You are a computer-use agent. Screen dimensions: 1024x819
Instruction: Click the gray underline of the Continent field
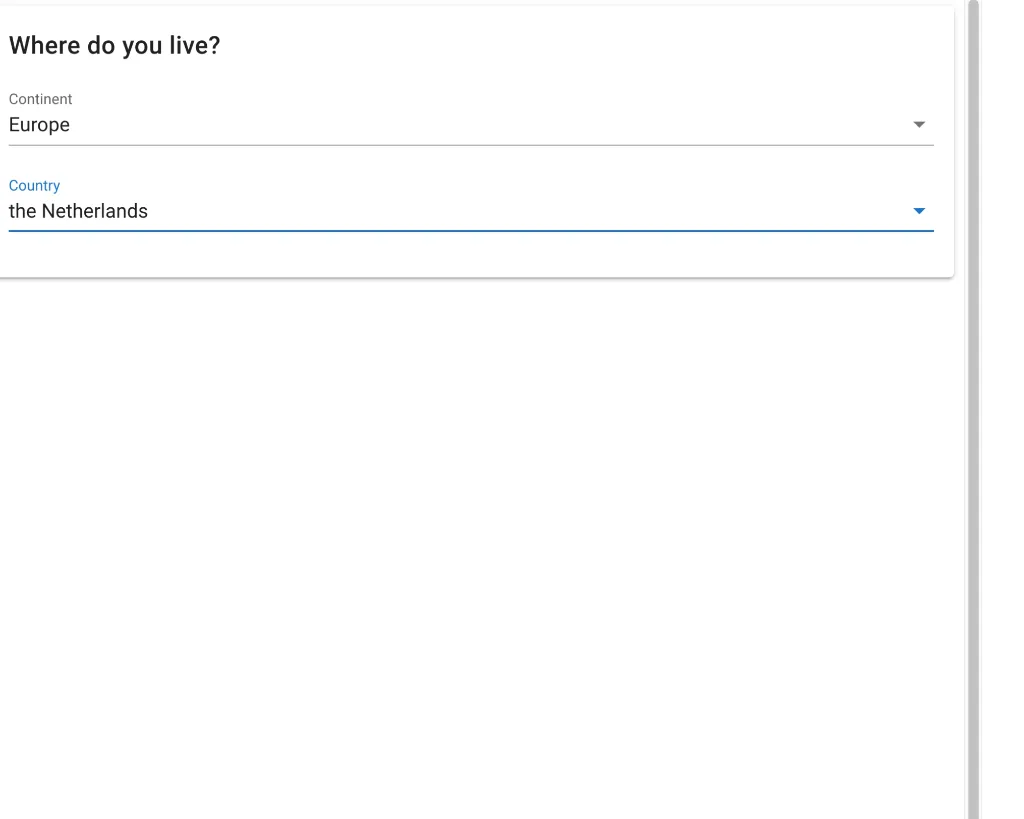[470, 145]
